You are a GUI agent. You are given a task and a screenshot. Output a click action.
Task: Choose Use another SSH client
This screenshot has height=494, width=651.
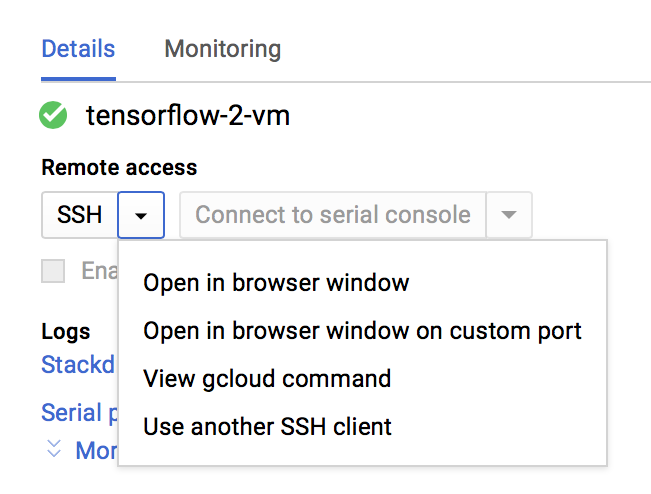pos(267,427)
